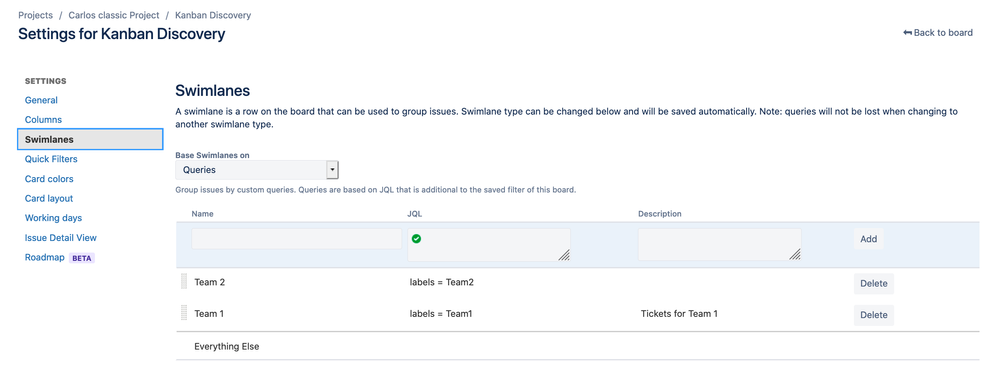Open Columns settings
This screenshot has height=375, width=999.
[43, 120]
